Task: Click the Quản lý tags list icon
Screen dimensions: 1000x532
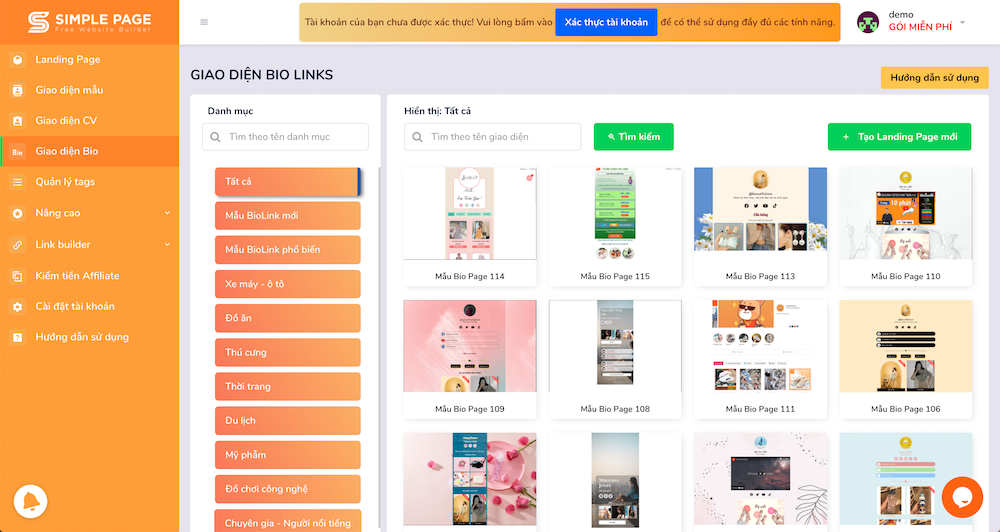Action: pos(17,182)
